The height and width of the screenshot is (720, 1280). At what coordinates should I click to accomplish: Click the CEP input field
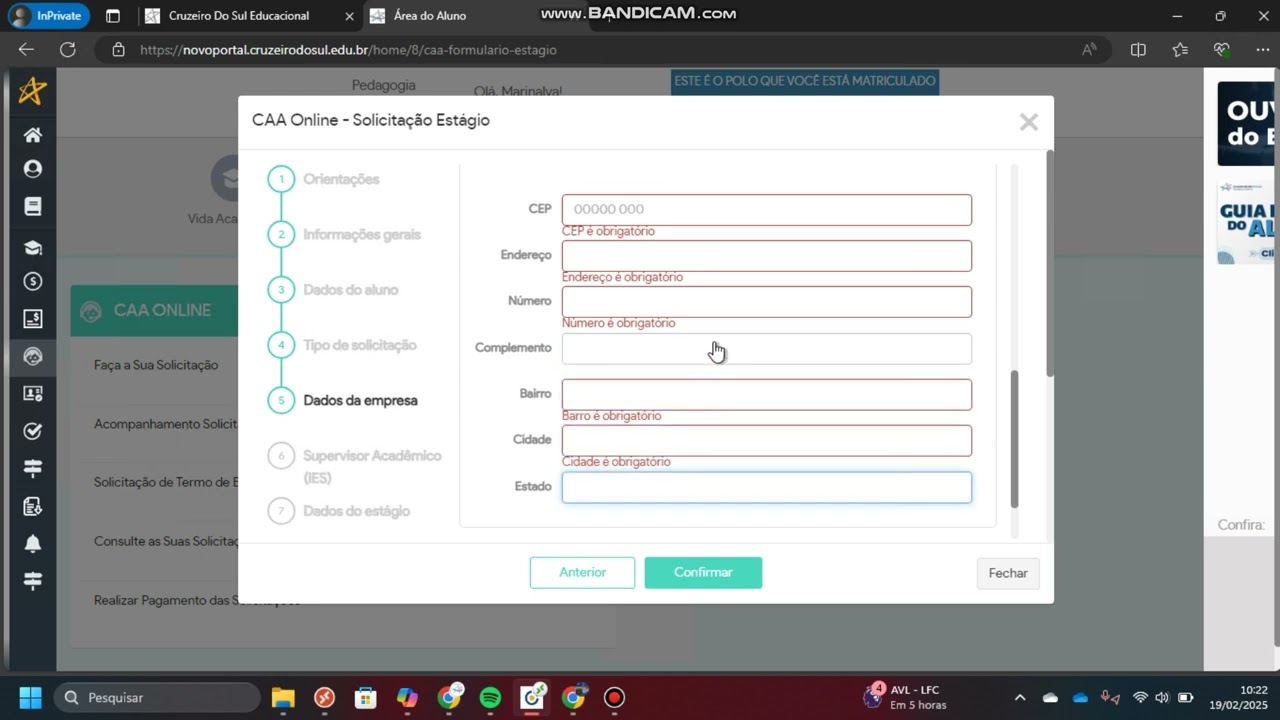coord(766,209)
